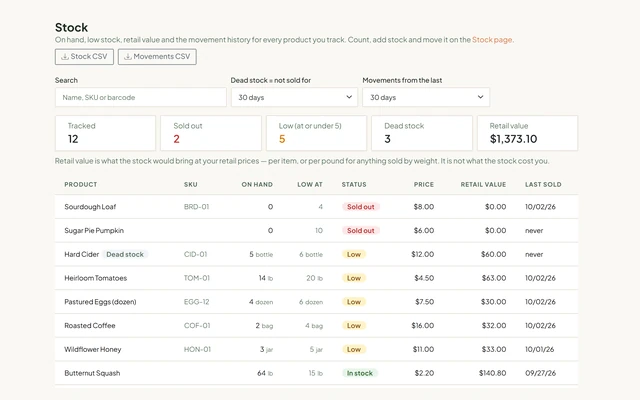The image size is (640, 400).
Task: Select the Hard Cider product name
Action: click(x=82, y=254)
